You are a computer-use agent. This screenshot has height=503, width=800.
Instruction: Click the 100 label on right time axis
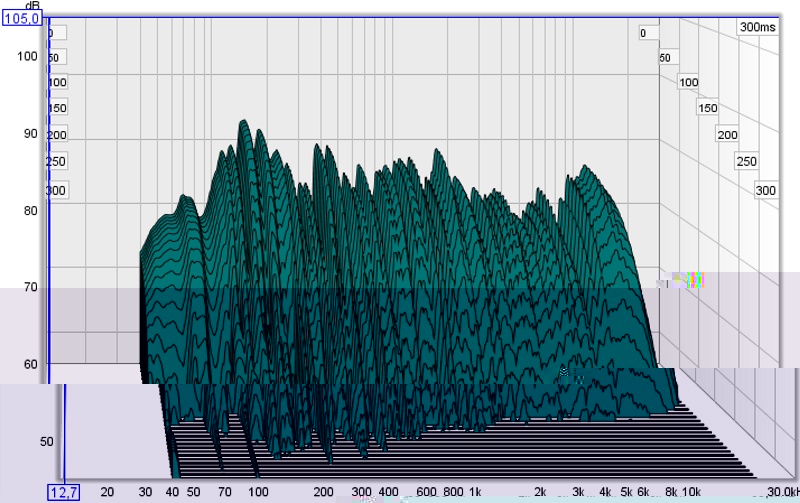click(x=688, y=82)
